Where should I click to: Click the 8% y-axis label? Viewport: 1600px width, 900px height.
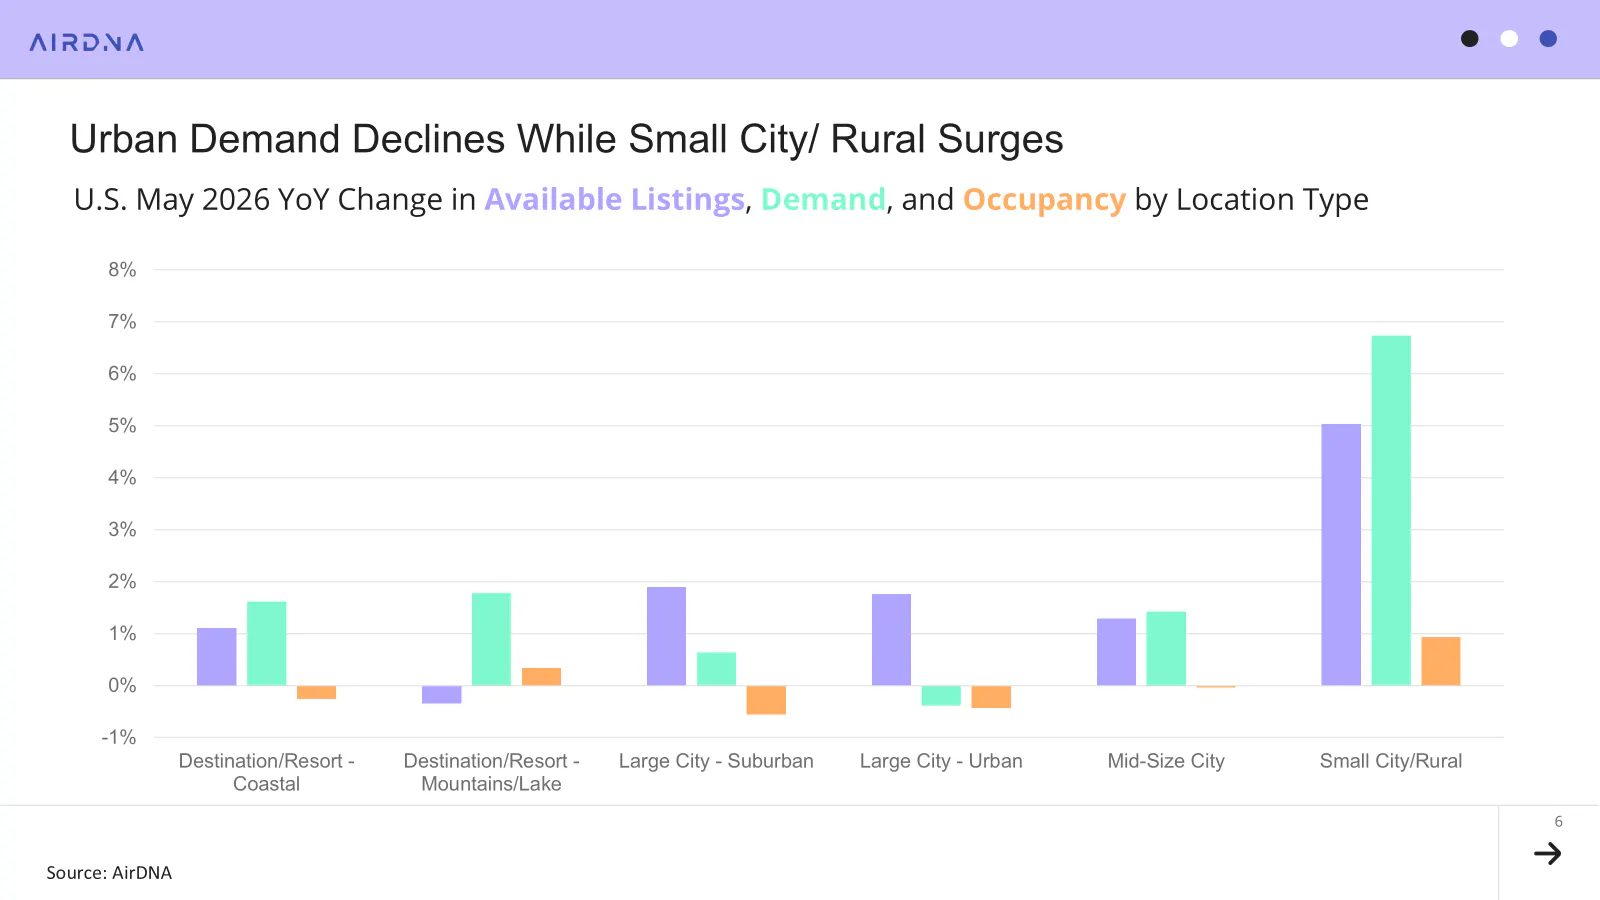click(122, 270)
